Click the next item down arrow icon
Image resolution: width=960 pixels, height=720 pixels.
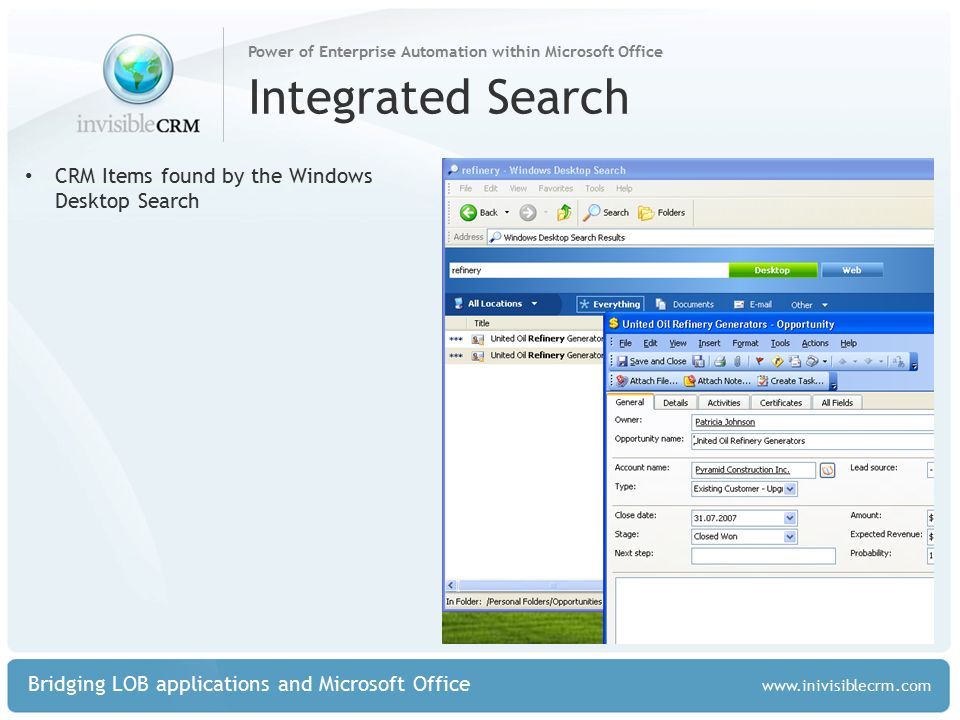click(868, 361)
